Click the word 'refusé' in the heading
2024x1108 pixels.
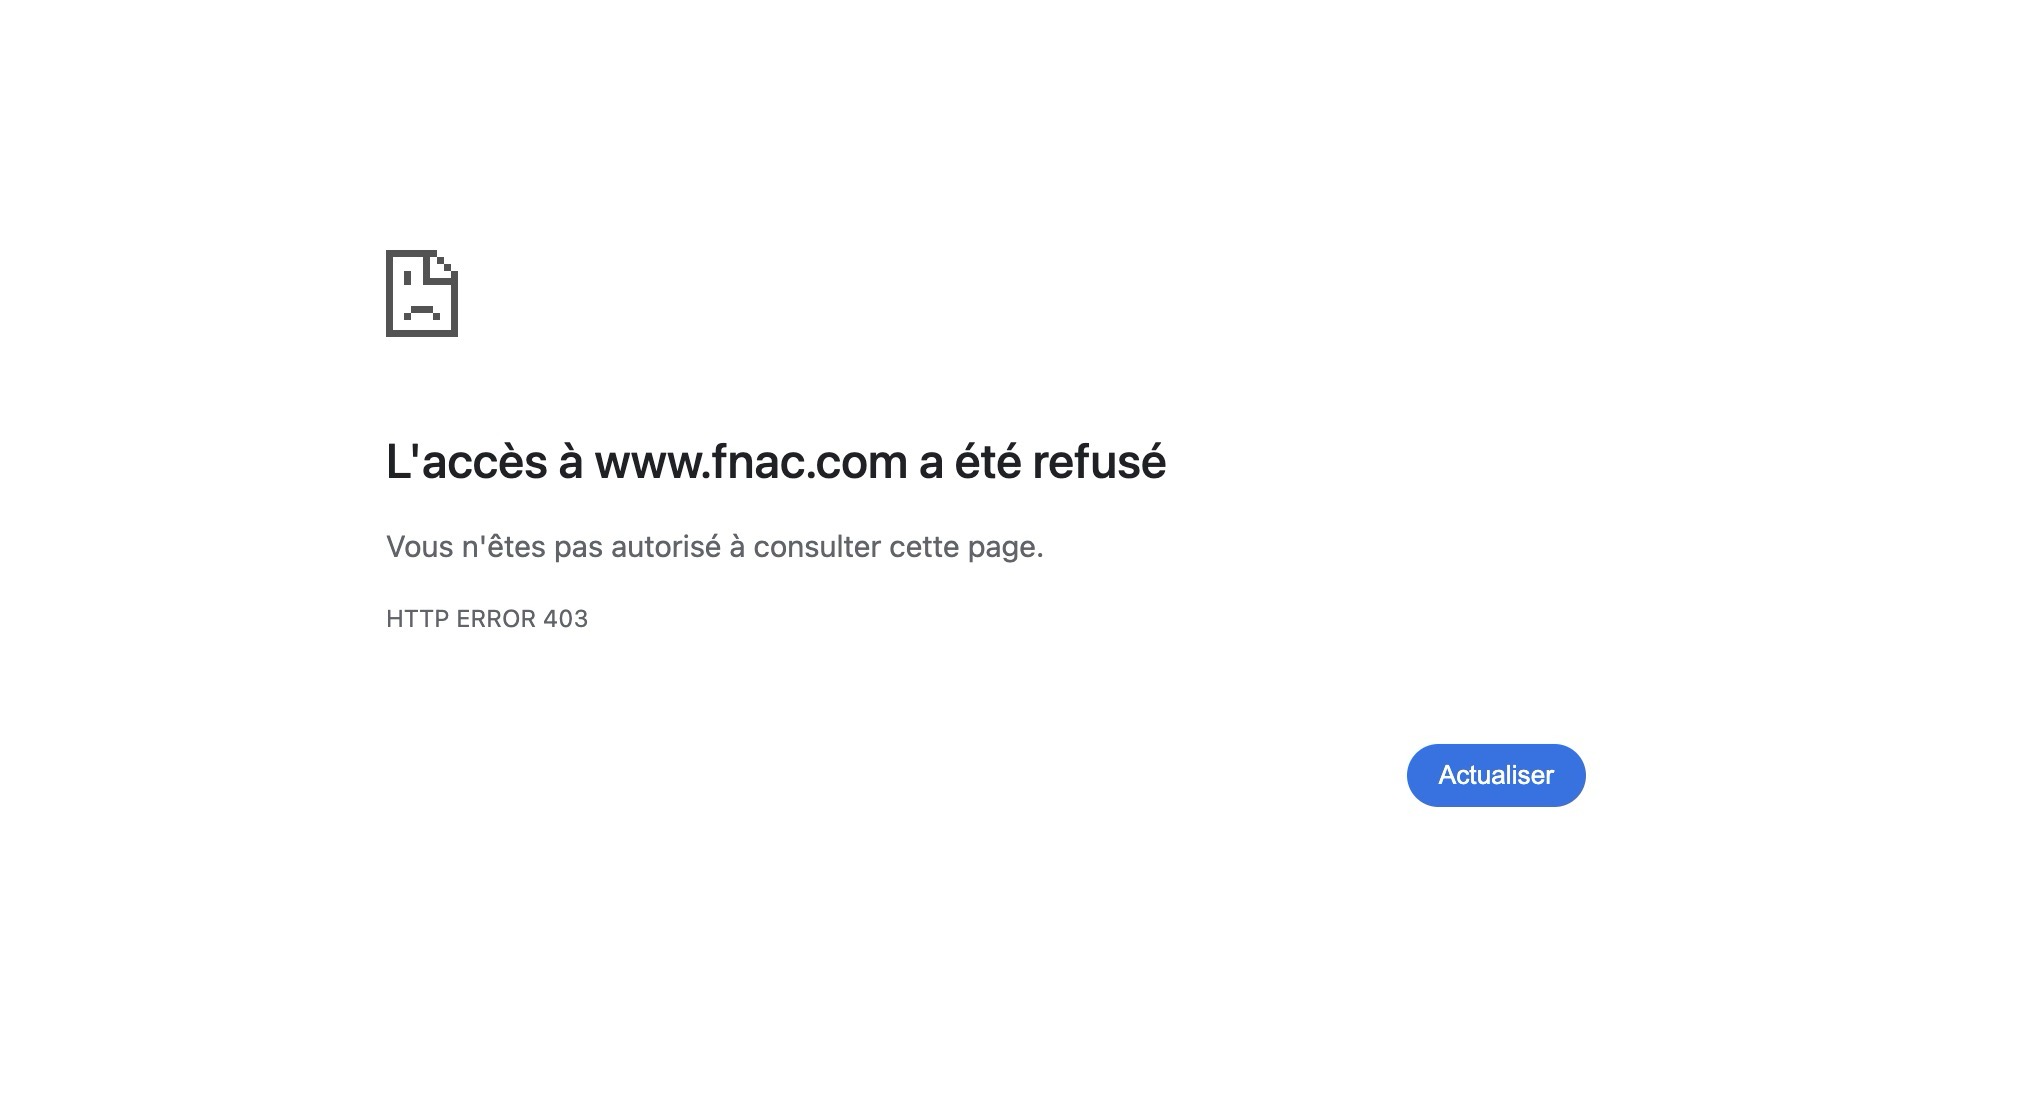[x=1098, y=462]
